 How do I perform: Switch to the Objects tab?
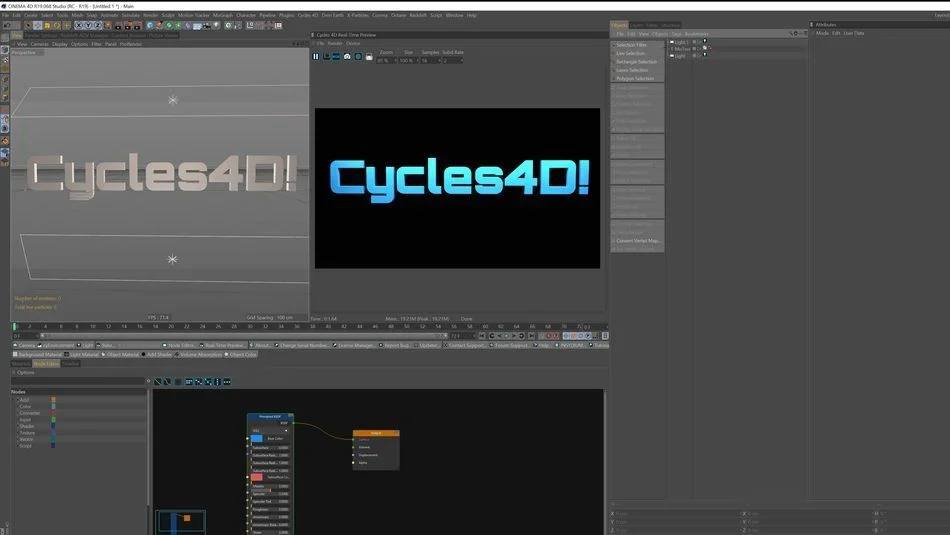619,25
